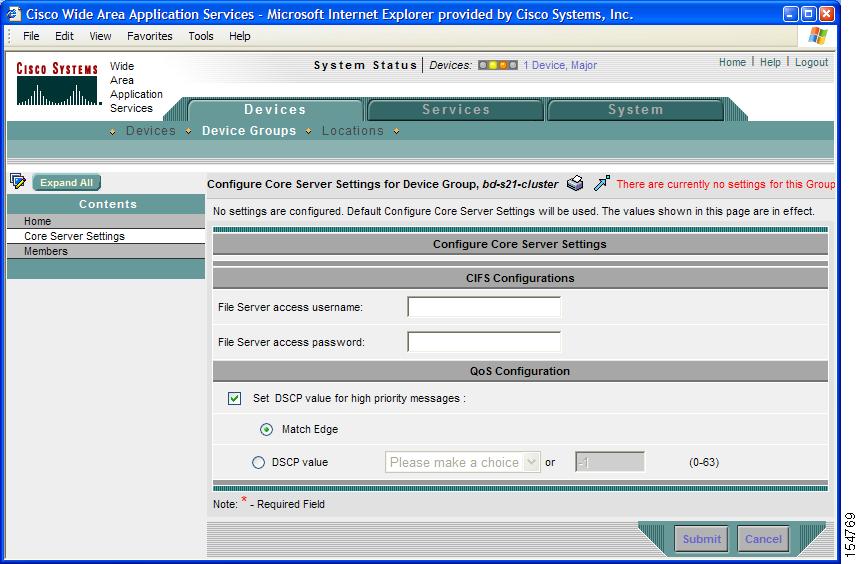The image size is (858, 564).
Task: Click the 'Note: * - Required Field' text
Action: coord(269,503)
